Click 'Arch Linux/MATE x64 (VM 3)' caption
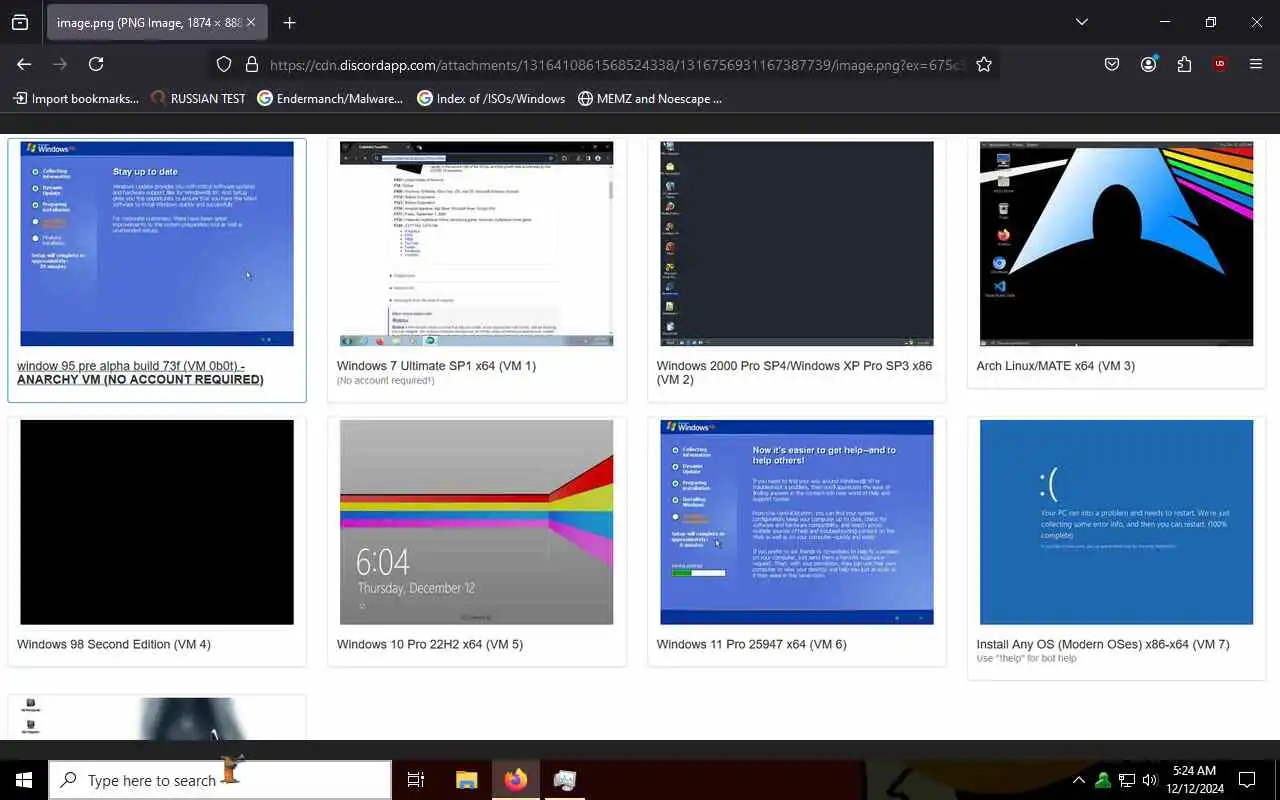 (1055, 366)
